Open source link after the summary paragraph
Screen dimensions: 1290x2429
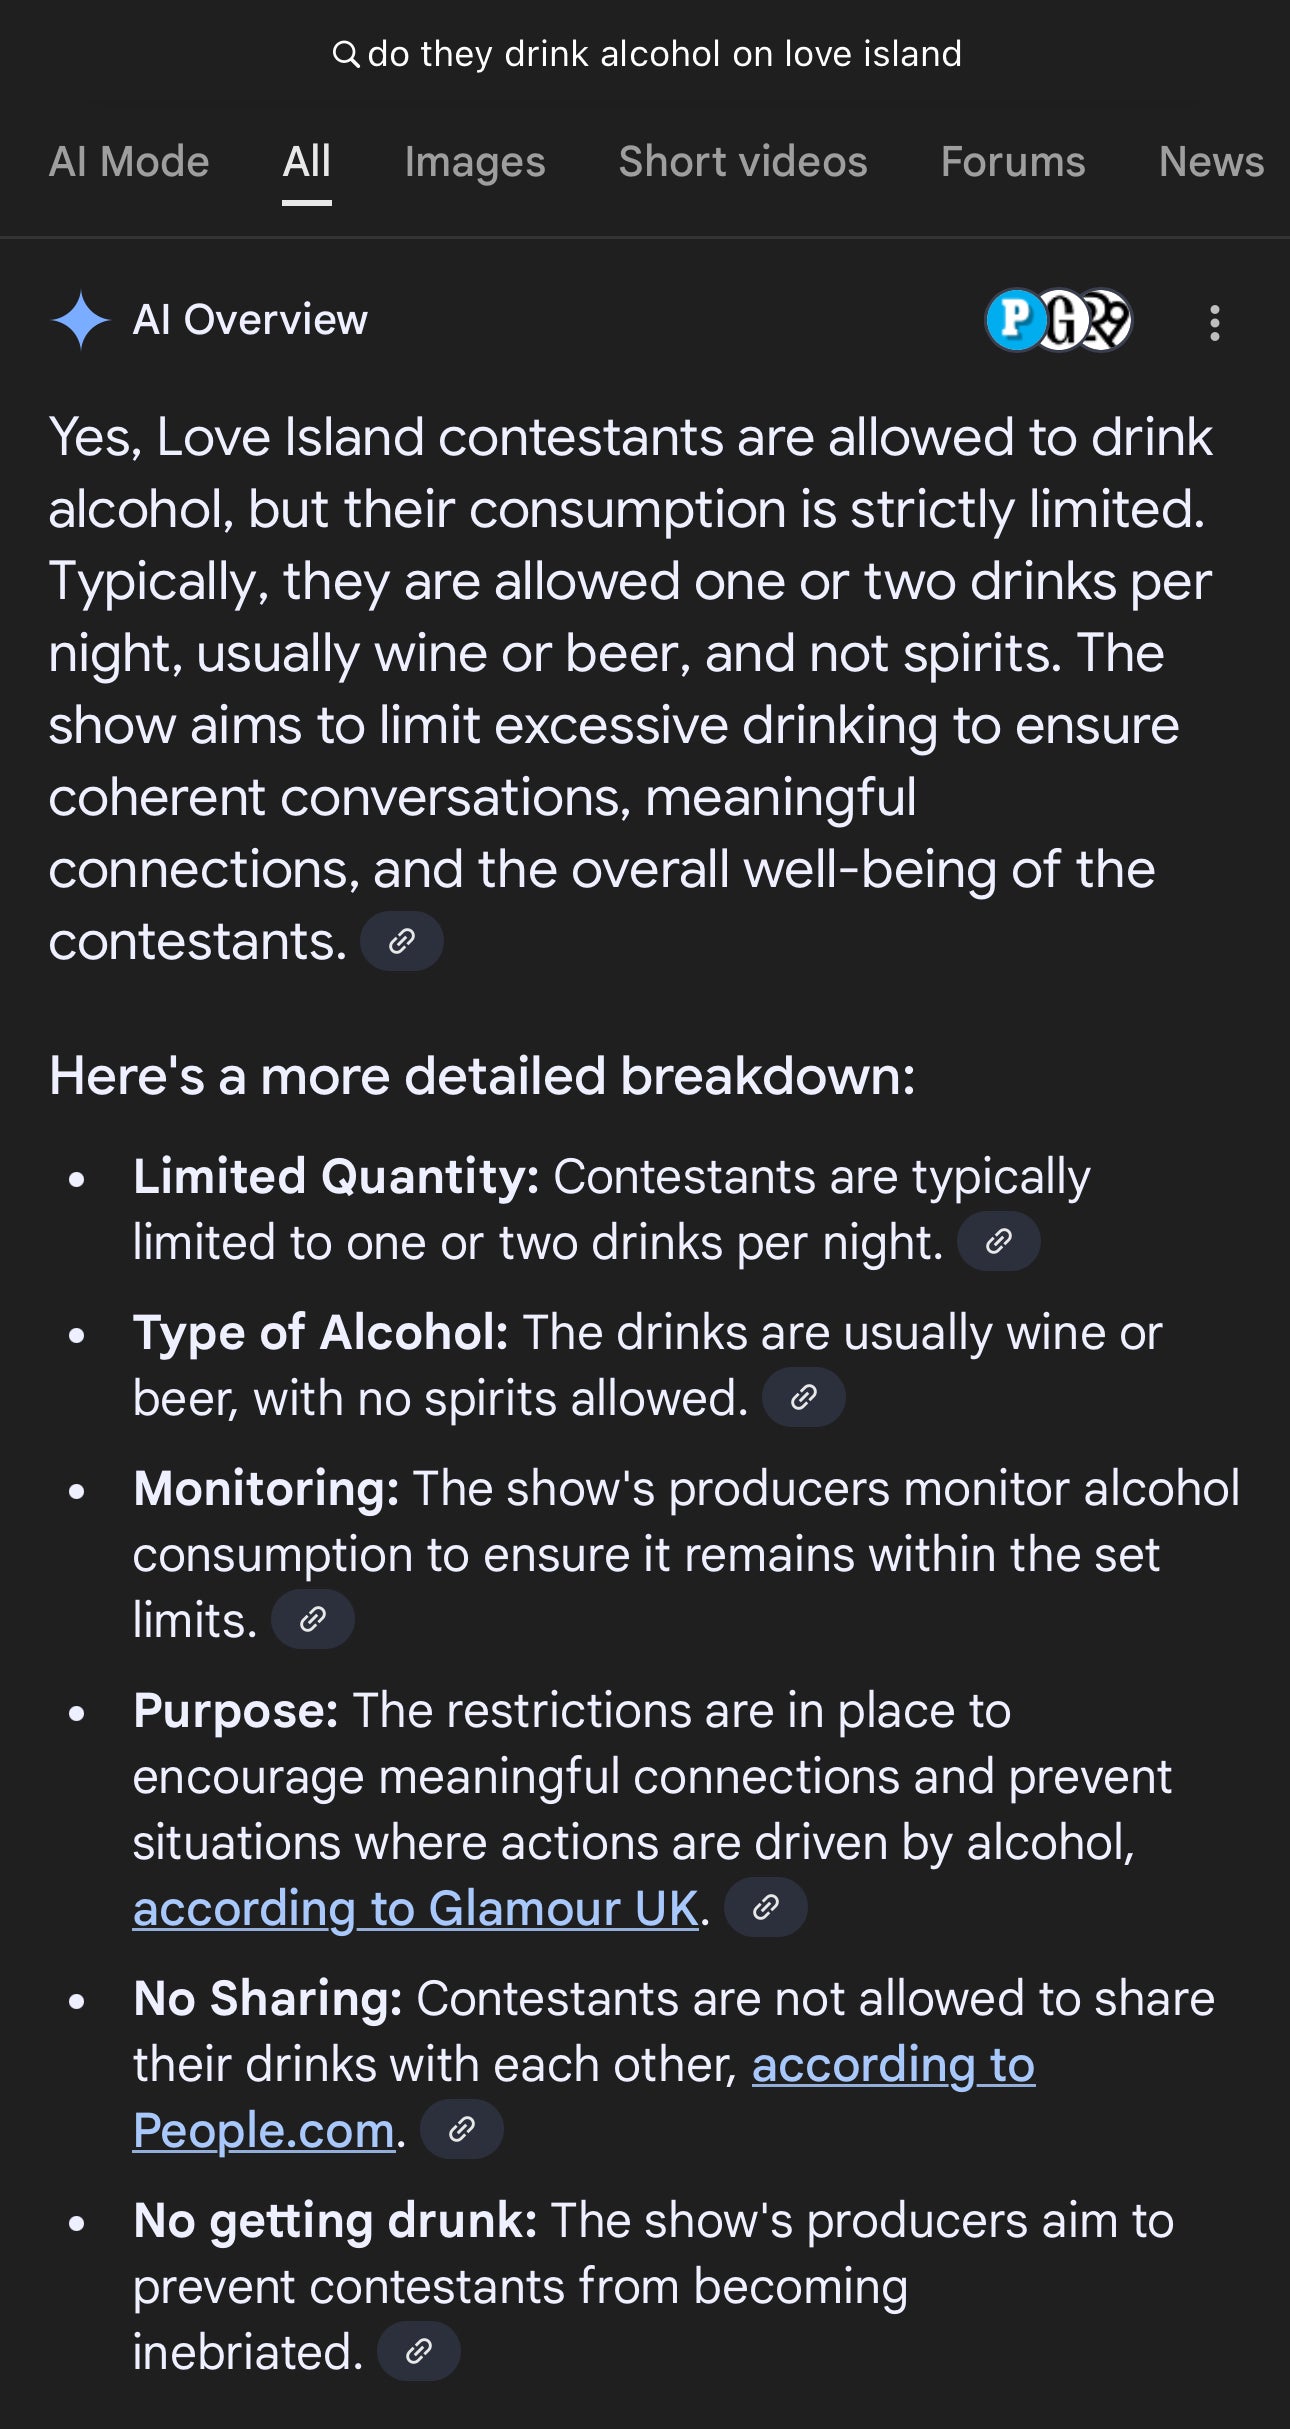402,941
